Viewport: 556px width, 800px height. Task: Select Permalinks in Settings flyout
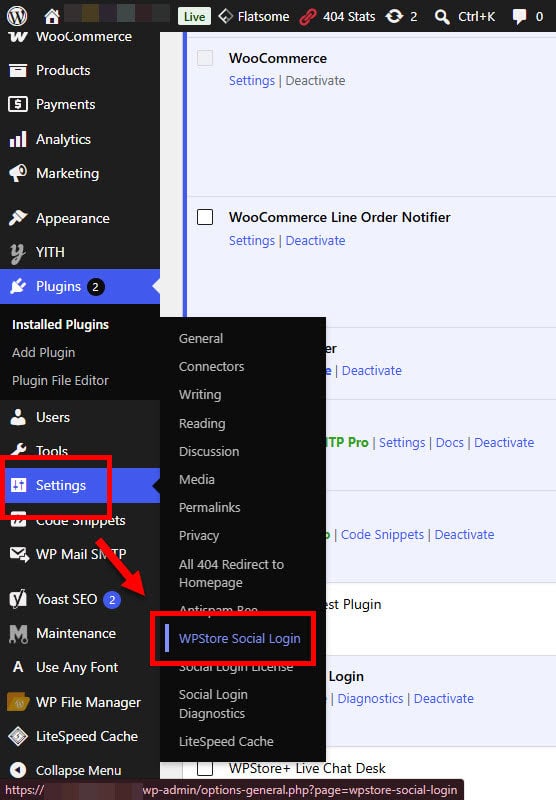pyautogui.click(x=210, y=507)
